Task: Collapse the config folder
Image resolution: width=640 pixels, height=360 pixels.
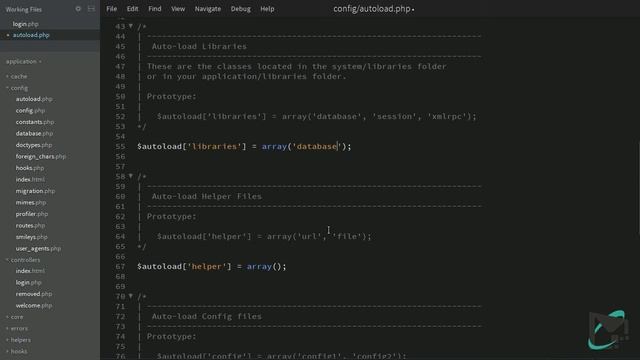Action: tap(17, 88)
